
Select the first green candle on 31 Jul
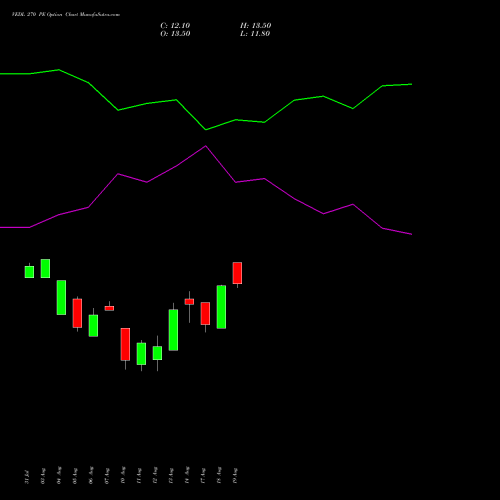(29, 272)
